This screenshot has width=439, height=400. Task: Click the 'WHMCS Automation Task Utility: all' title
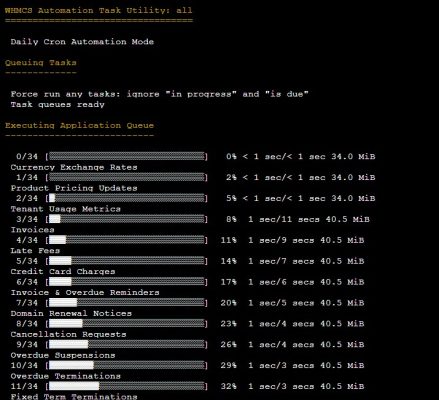click(x=99, y=10)
